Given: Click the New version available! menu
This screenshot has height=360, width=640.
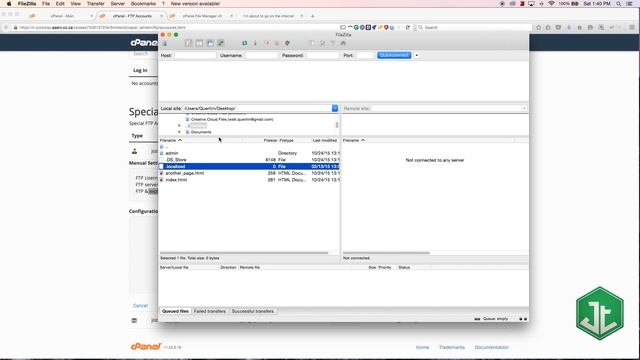Looking at the screenshot, I should (195, 4).
